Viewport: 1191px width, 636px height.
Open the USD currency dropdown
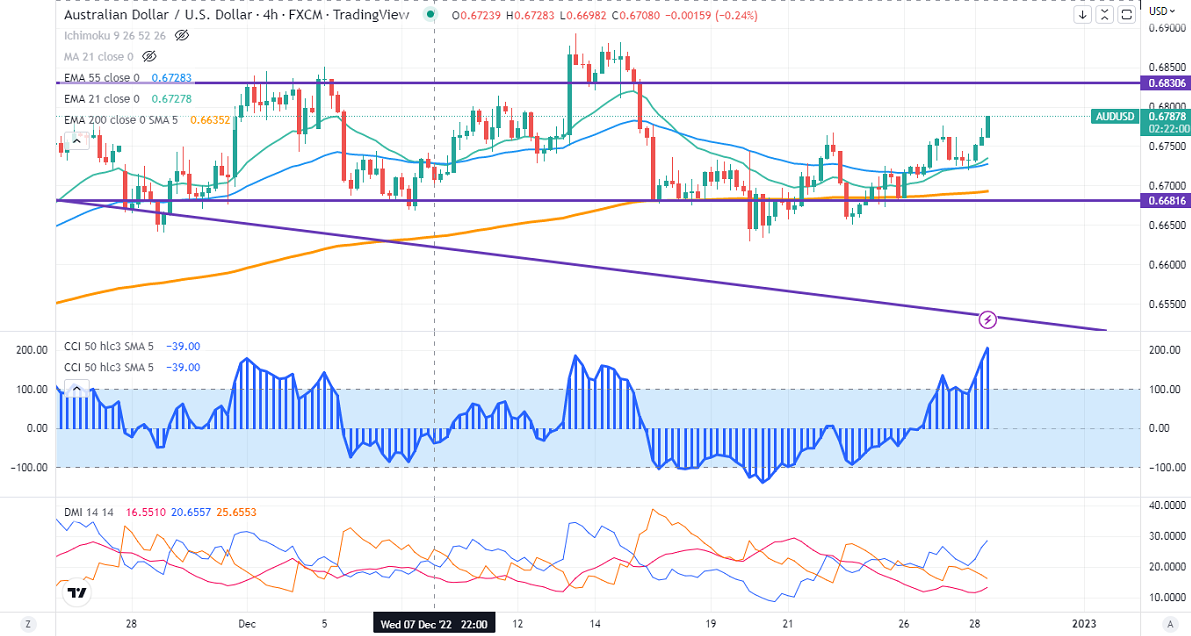click(1162, 11)
